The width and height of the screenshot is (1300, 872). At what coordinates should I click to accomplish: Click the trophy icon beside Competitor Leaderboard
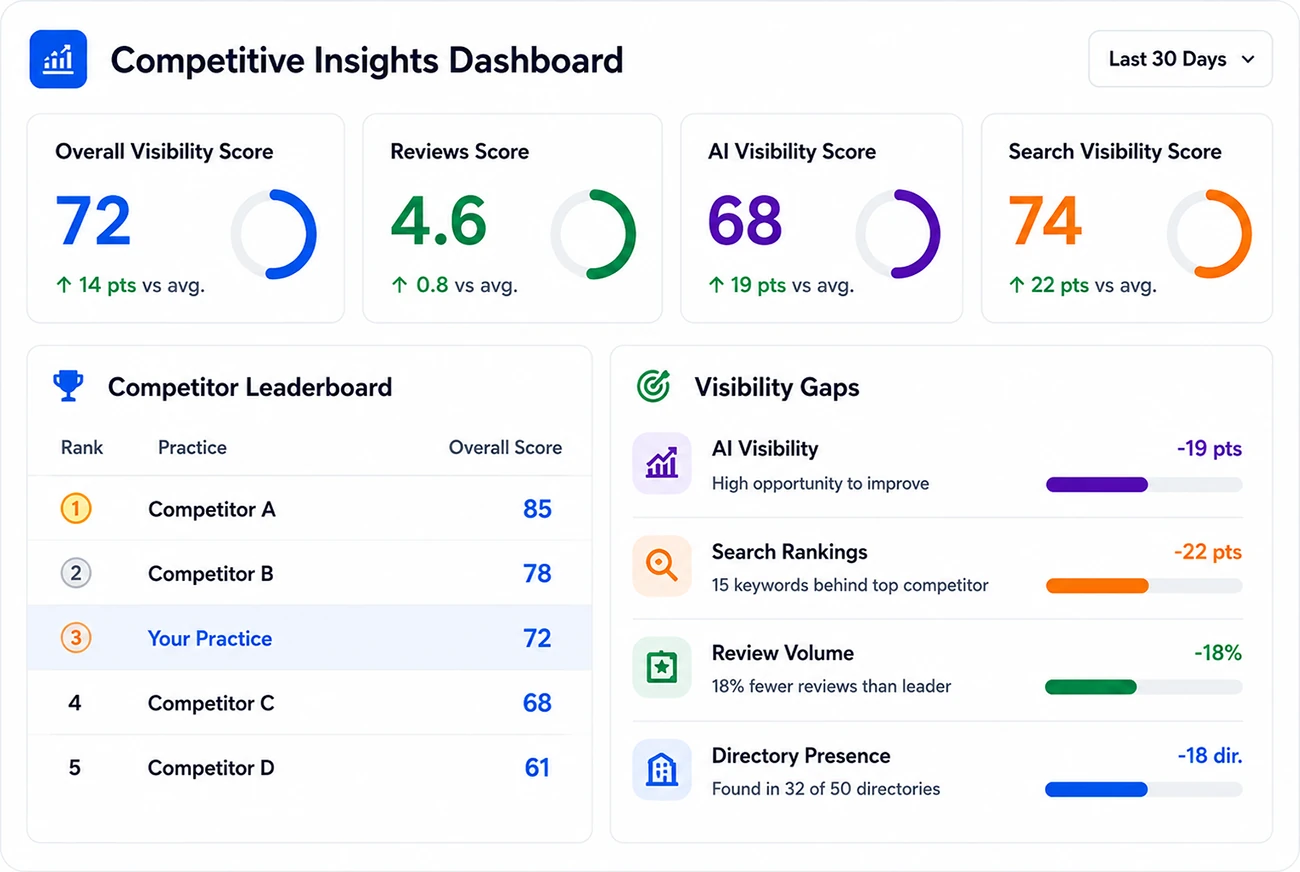click(x=68, y=386)
